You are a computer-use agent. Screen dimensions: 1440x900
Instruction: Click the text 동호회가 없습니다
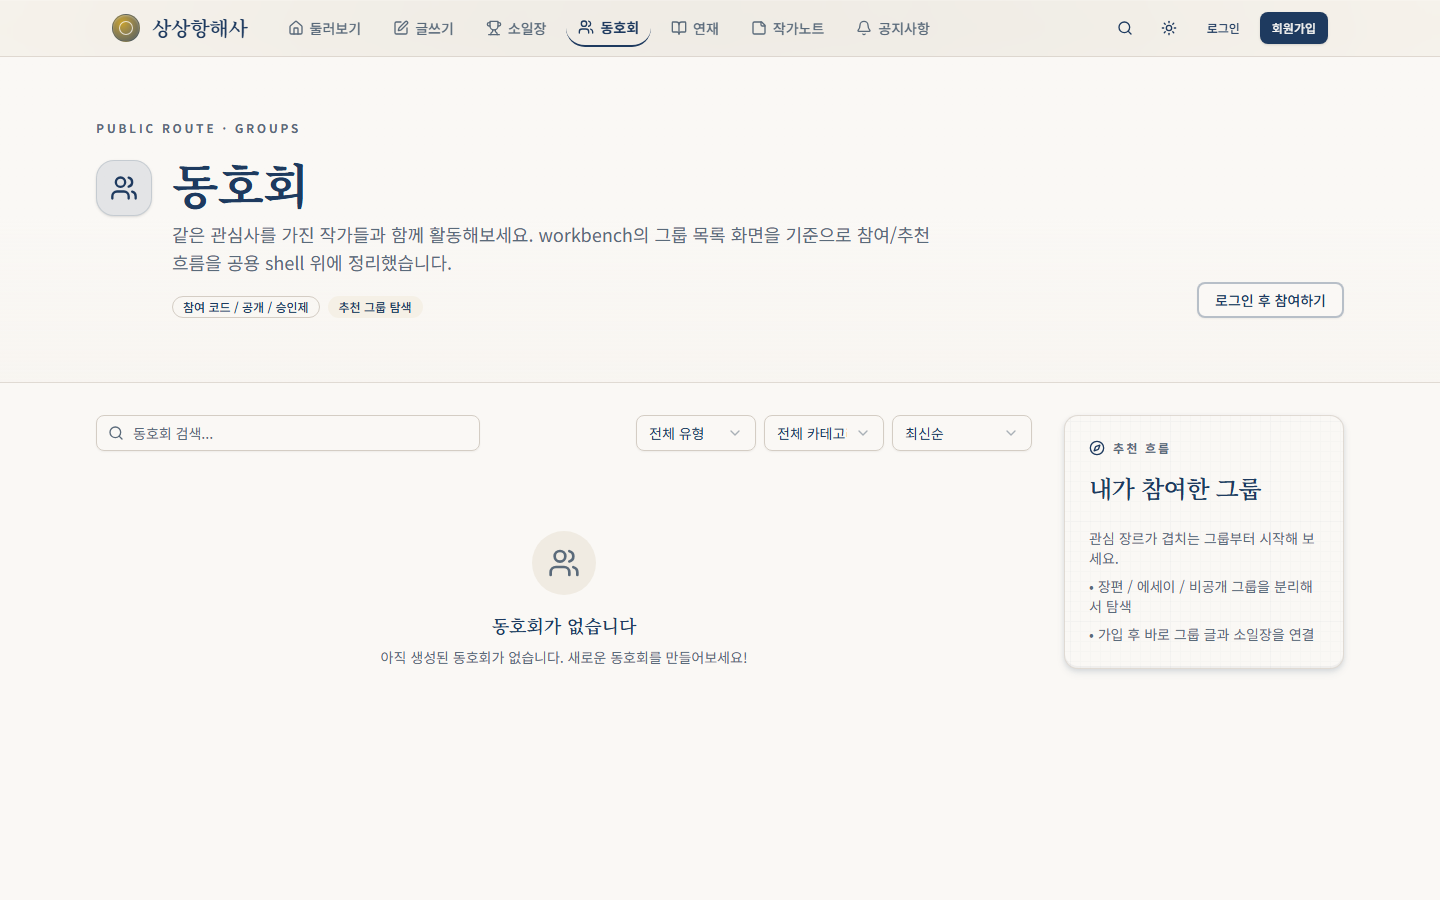(564, 626)
